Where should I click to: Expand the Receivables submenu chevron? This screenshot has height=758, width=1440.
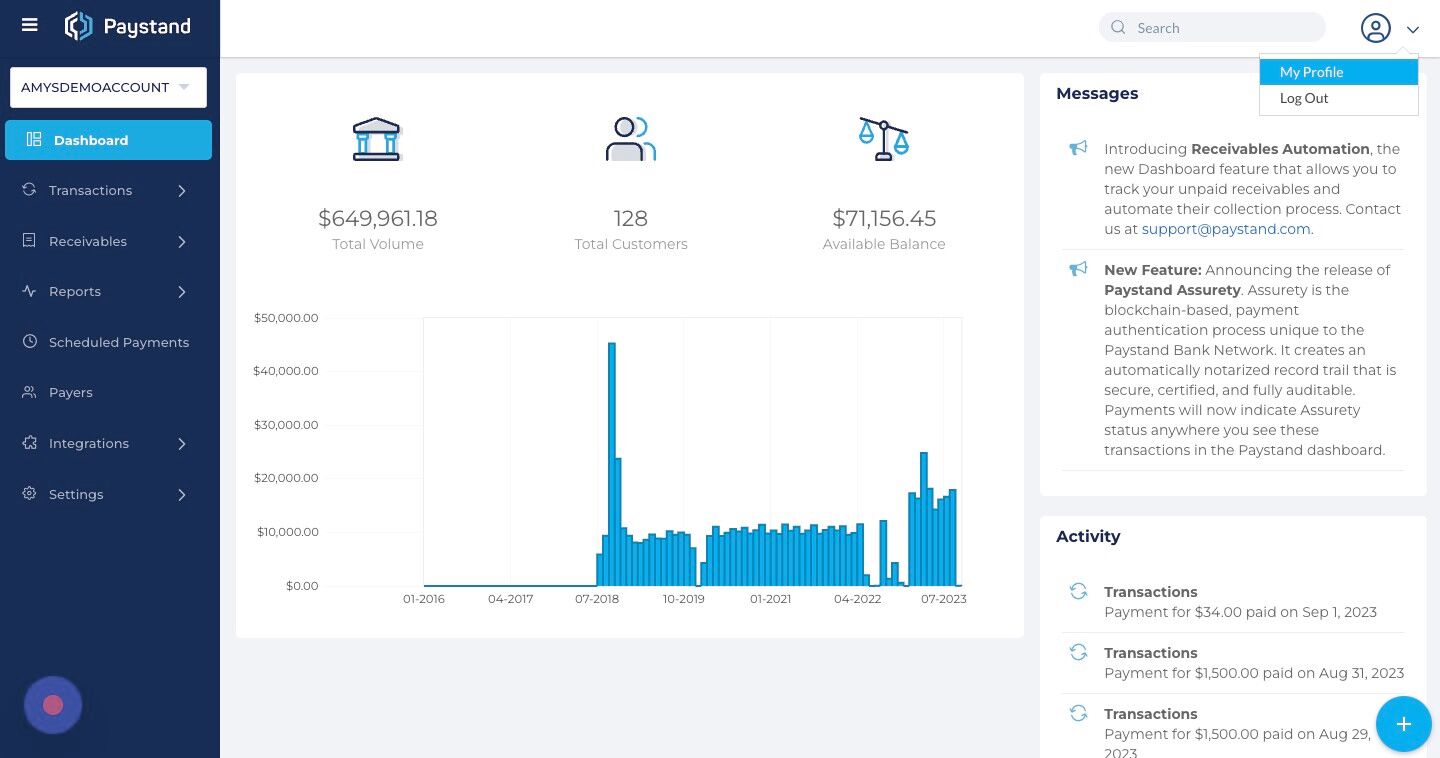[x=182, y=241]
